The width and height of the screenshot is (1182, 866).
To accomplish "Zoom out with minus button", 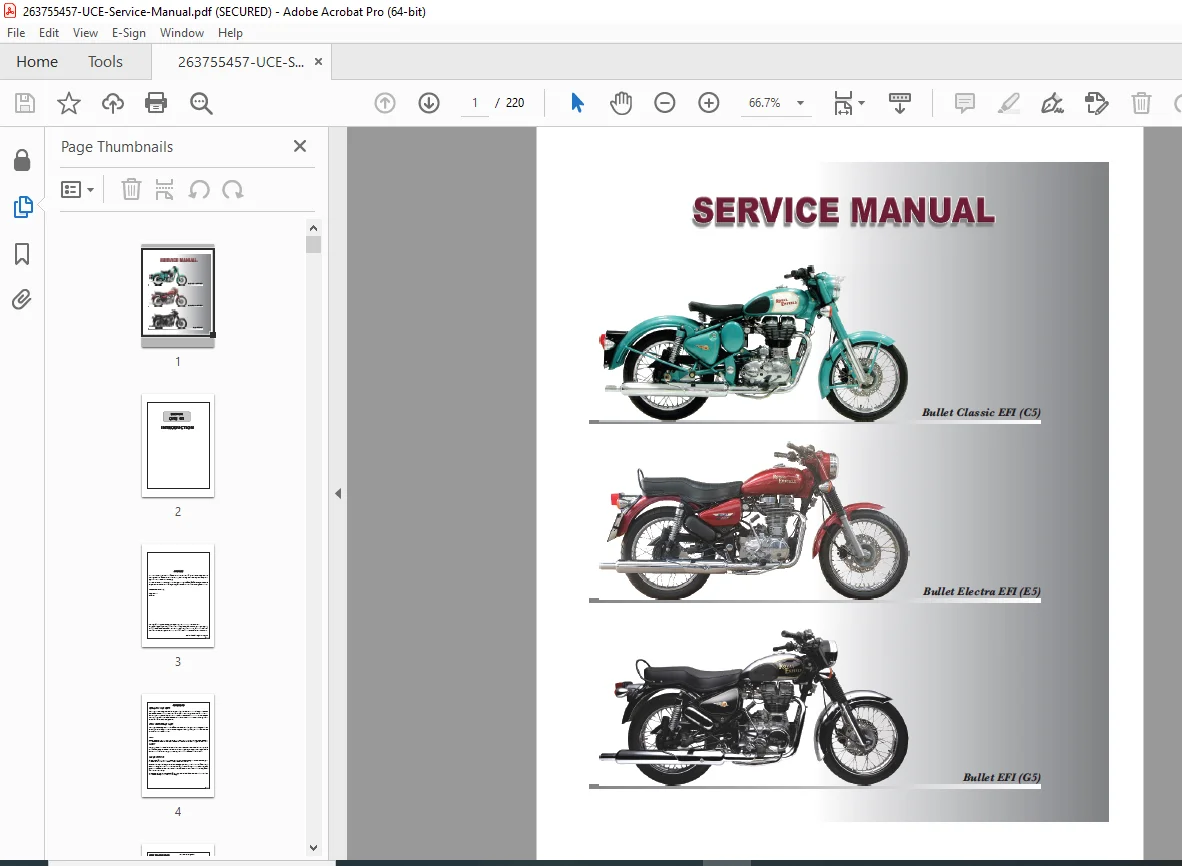I will click(665, 103).
